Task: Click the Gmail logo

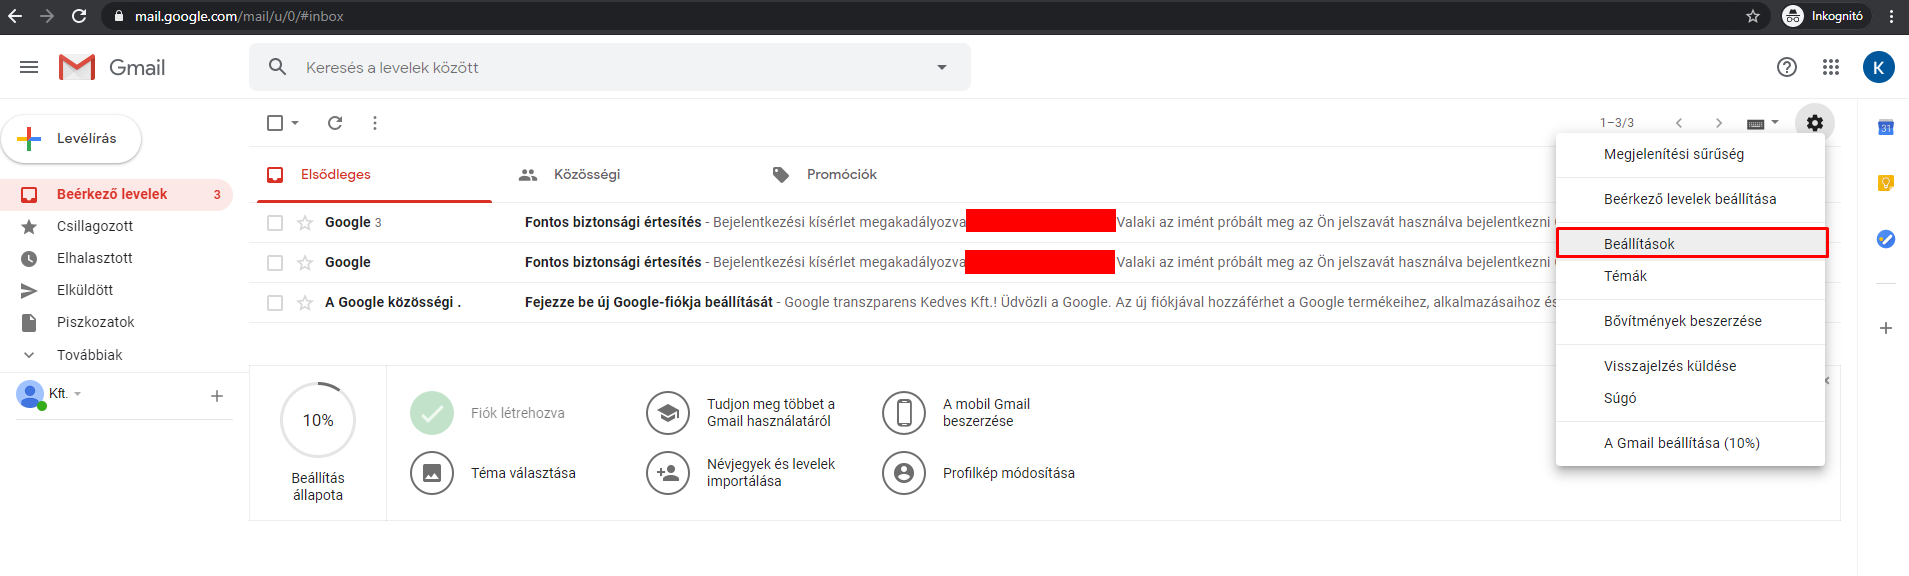Action: [112, 67]
